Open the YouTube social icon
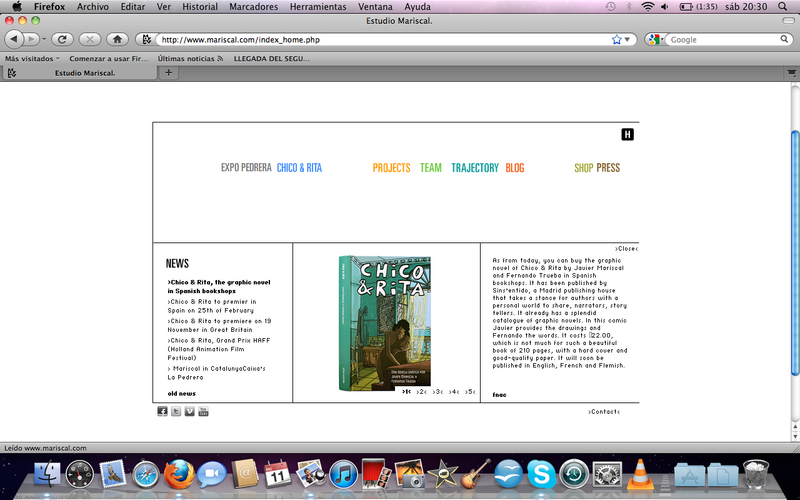800x500 pixels. tap(203, 411)
